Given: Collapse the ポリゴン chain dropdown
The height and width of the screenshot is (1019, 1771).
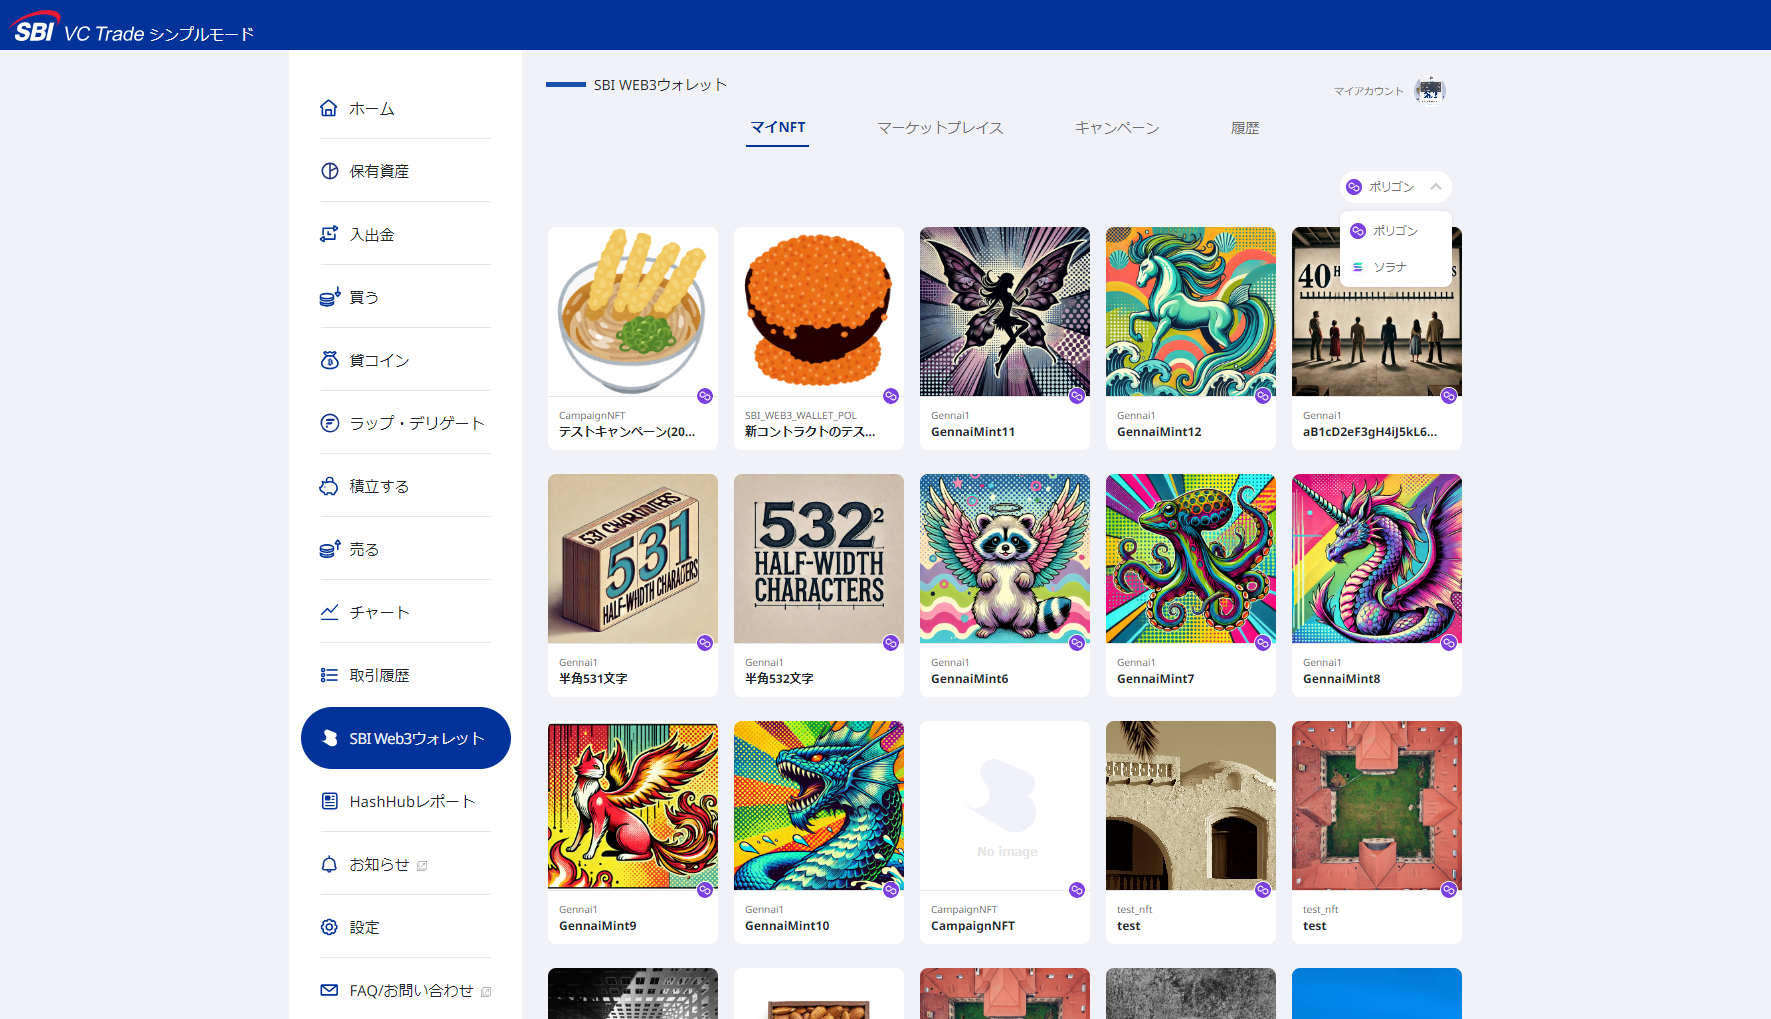Looking at the screenshot, I should tap(1396, 187).
